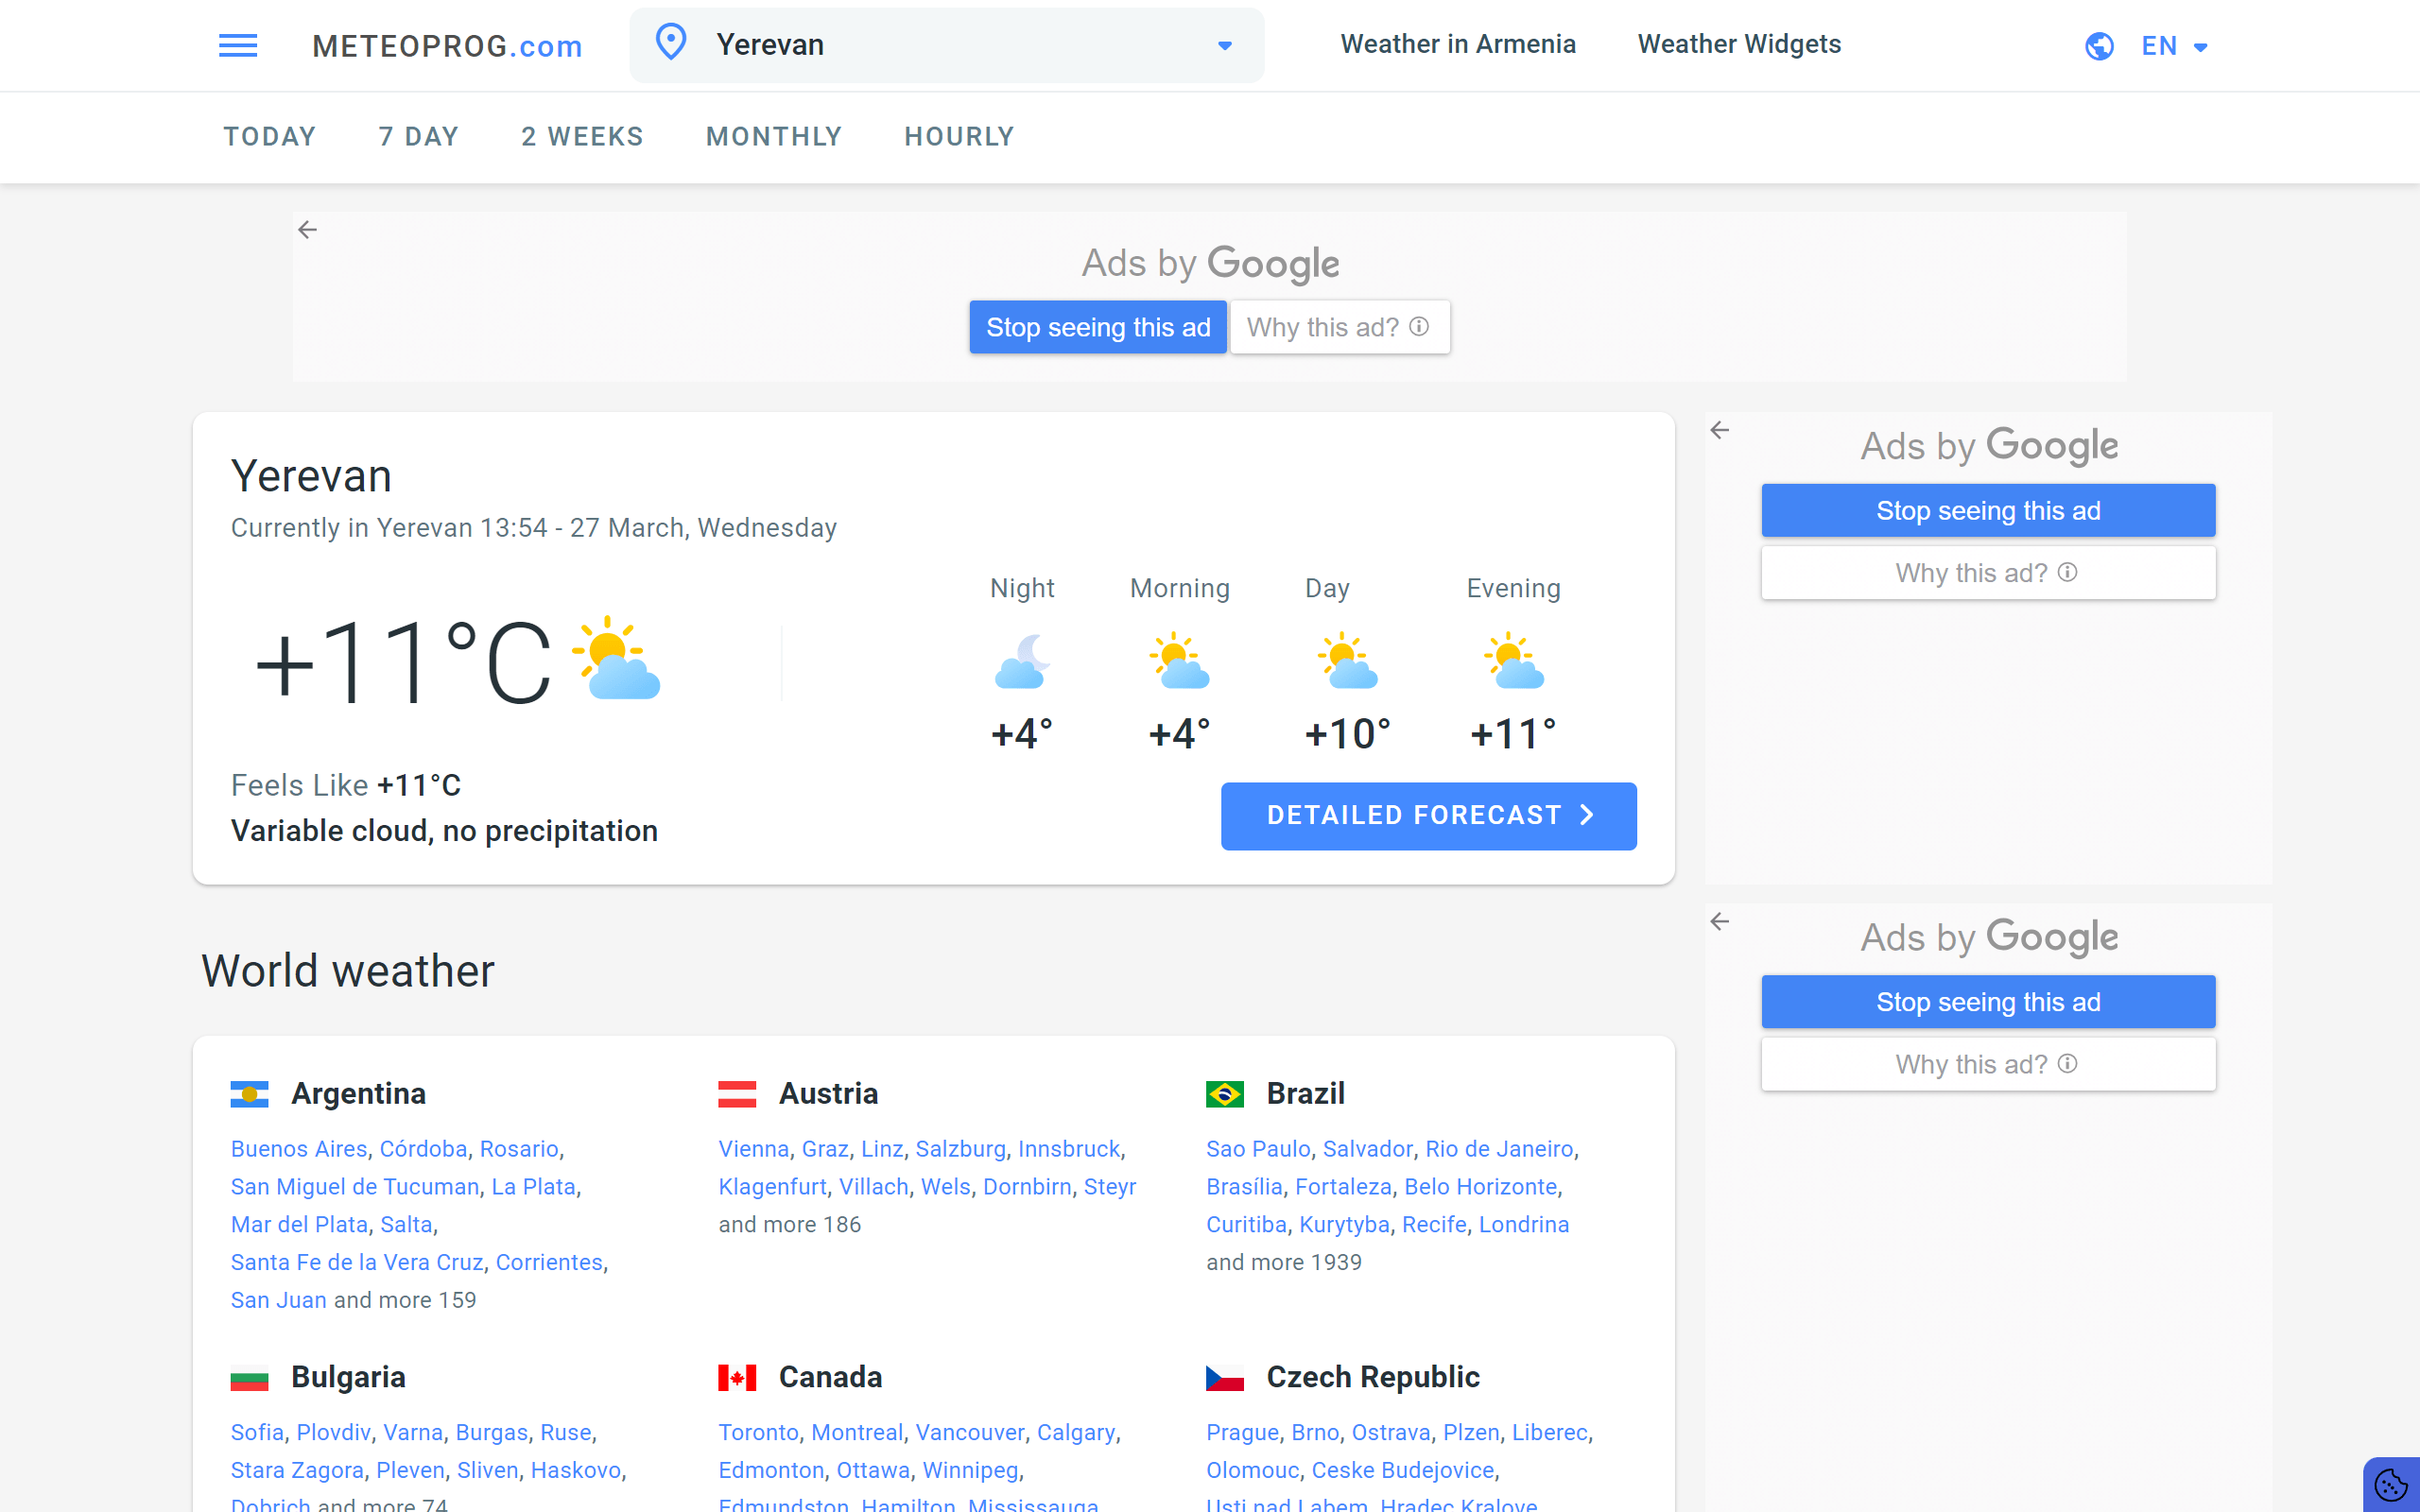2420x1512 pixels.
Task: Click the Argentina flag icon
Action: (249, 1094)
